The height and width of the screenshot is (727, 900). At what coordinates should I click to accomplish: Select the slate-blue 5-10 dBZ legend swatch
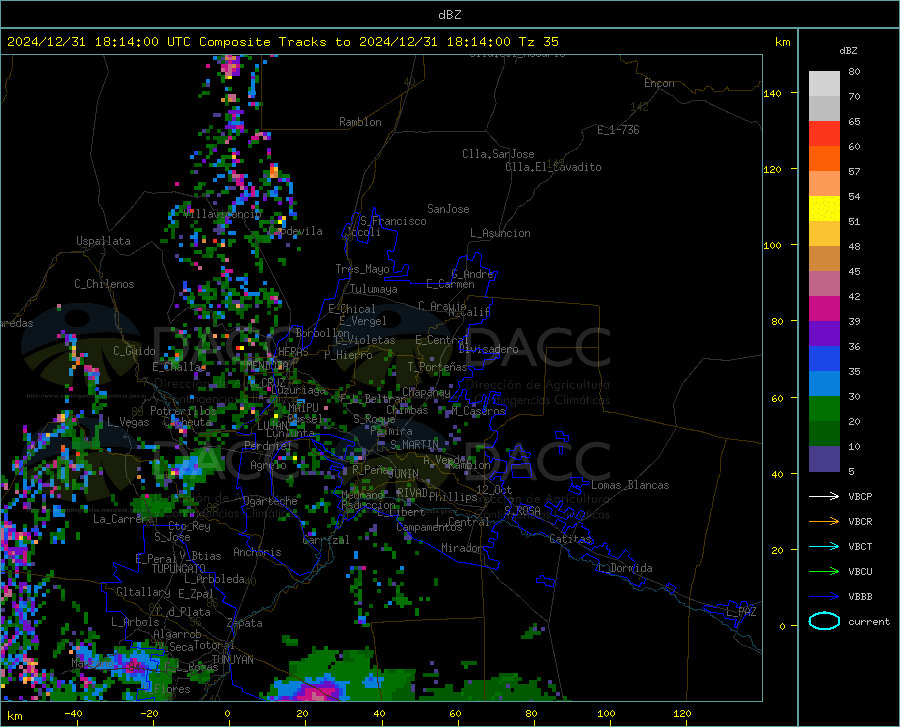(824, 459)
